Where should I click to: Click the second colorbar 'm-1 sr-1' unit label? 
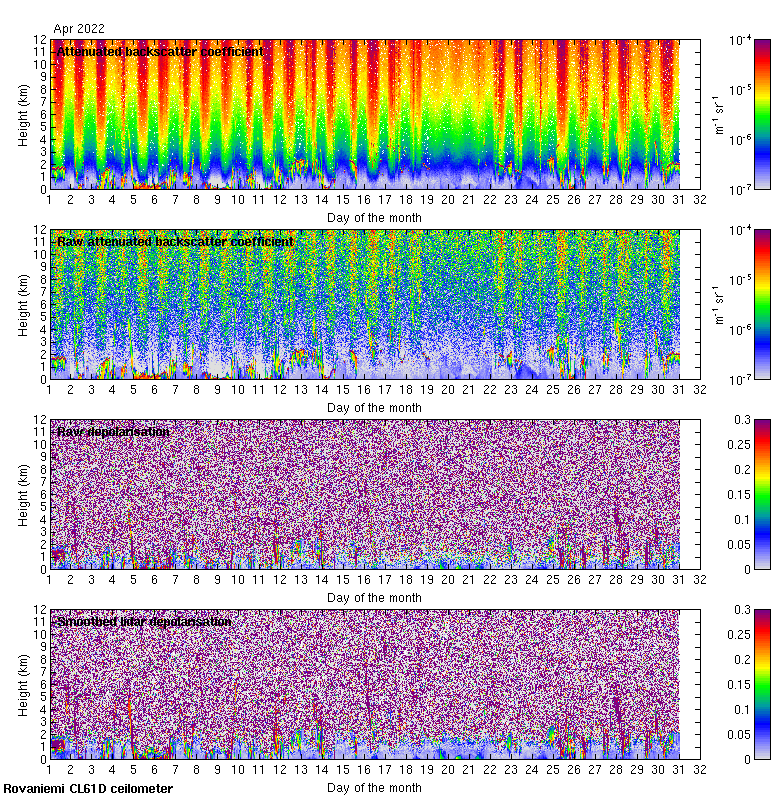(719, 305)
